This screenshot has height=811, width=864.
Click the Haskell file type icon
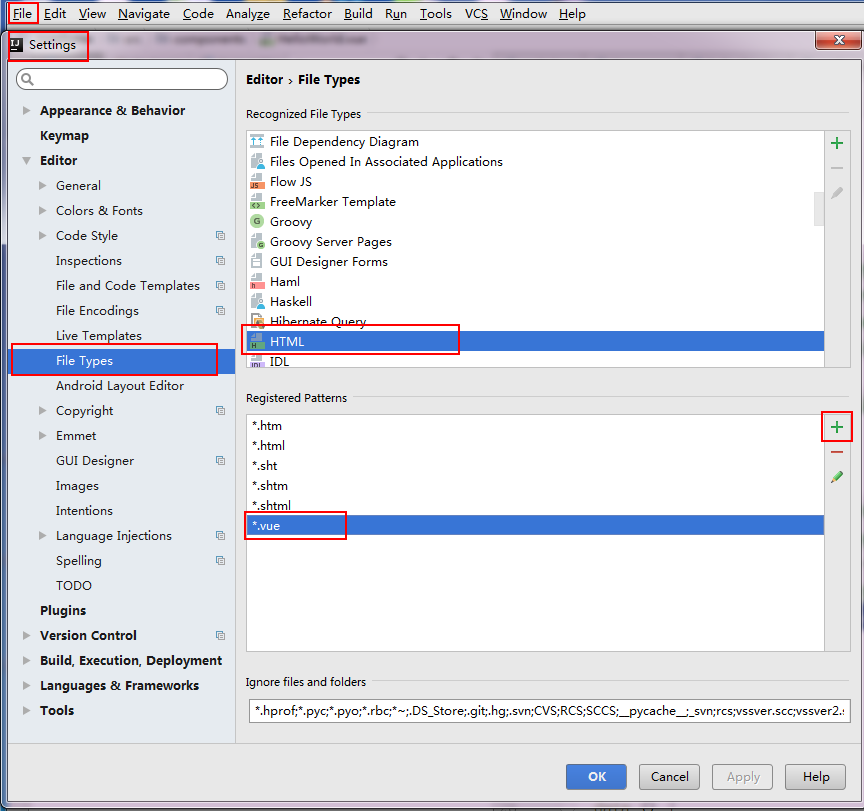pos(257,301)
